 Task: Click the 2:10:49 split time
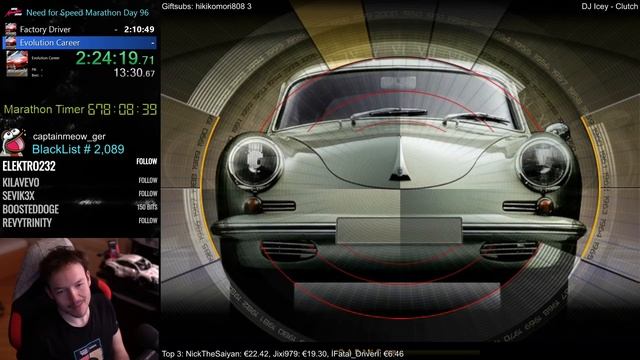[139, 29]
